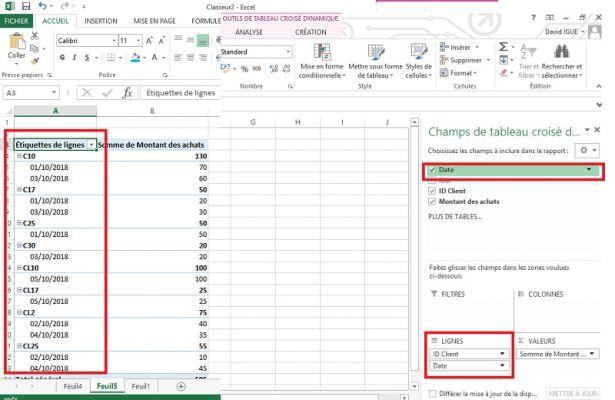Collapse the CL25 group
This screenshot has height=400, width=615.
(x=19, y=346)
